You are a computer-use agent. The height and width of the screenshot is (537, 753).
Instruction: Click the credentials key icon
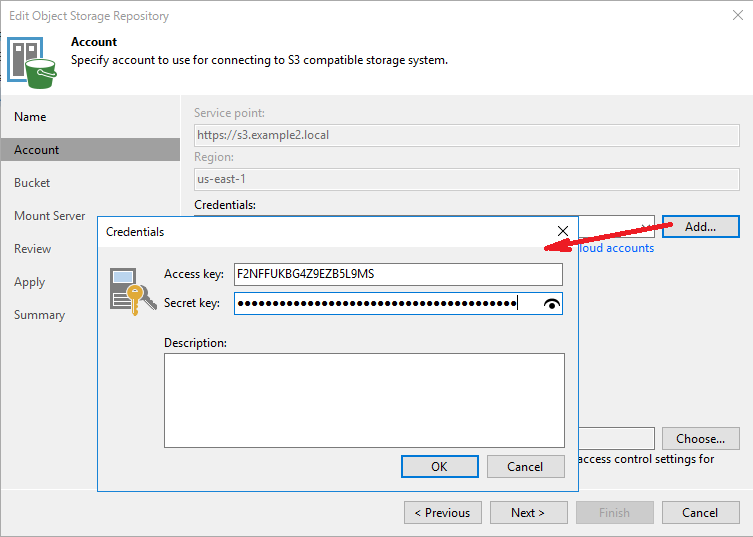133,292
